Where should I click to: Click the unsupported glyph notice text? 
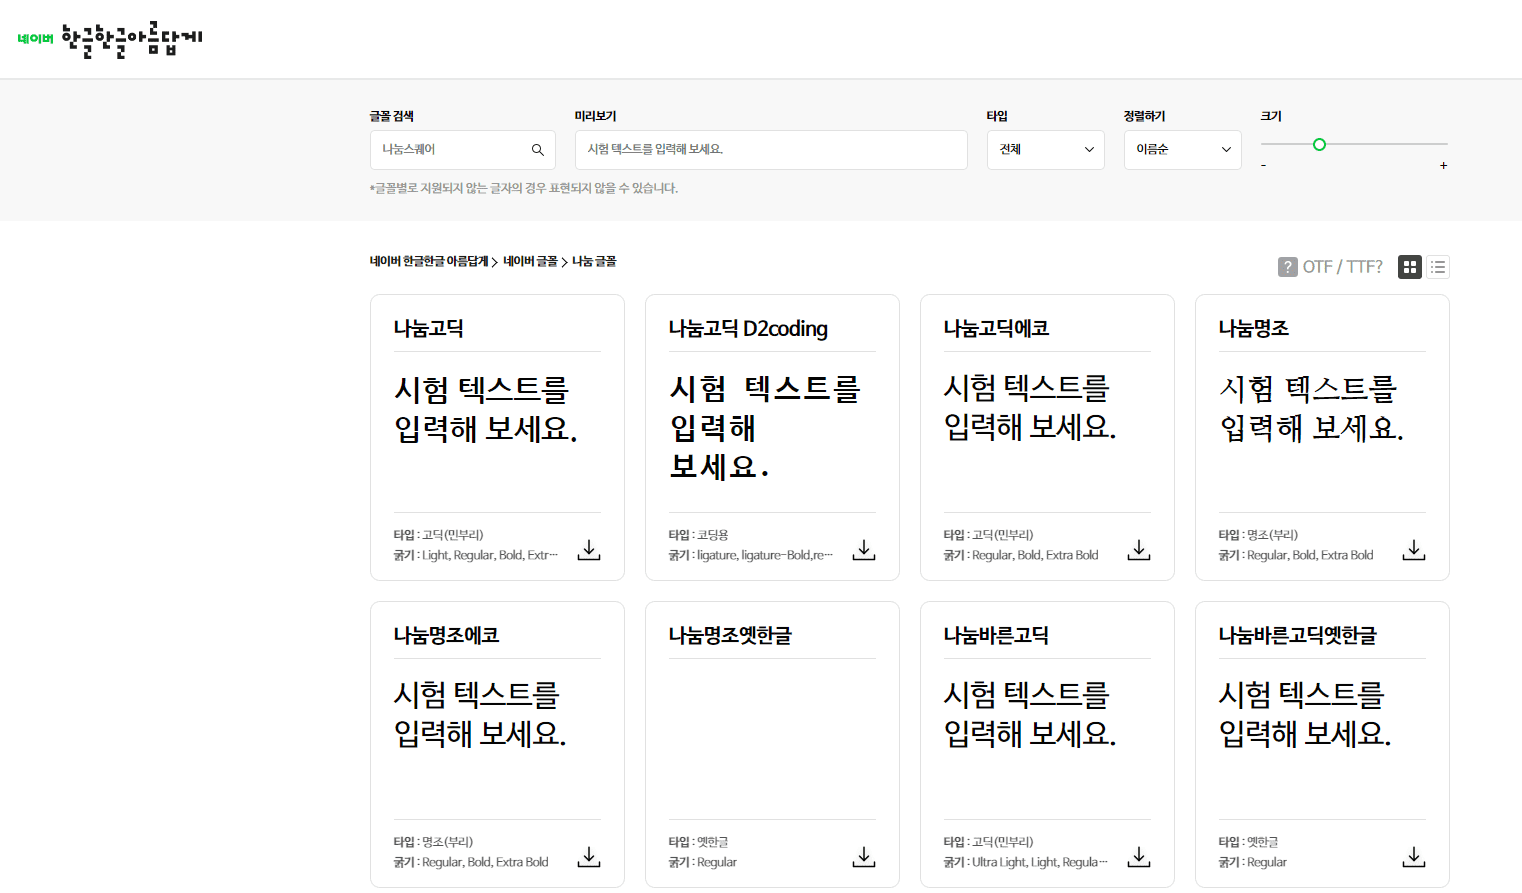coord(524,189)
